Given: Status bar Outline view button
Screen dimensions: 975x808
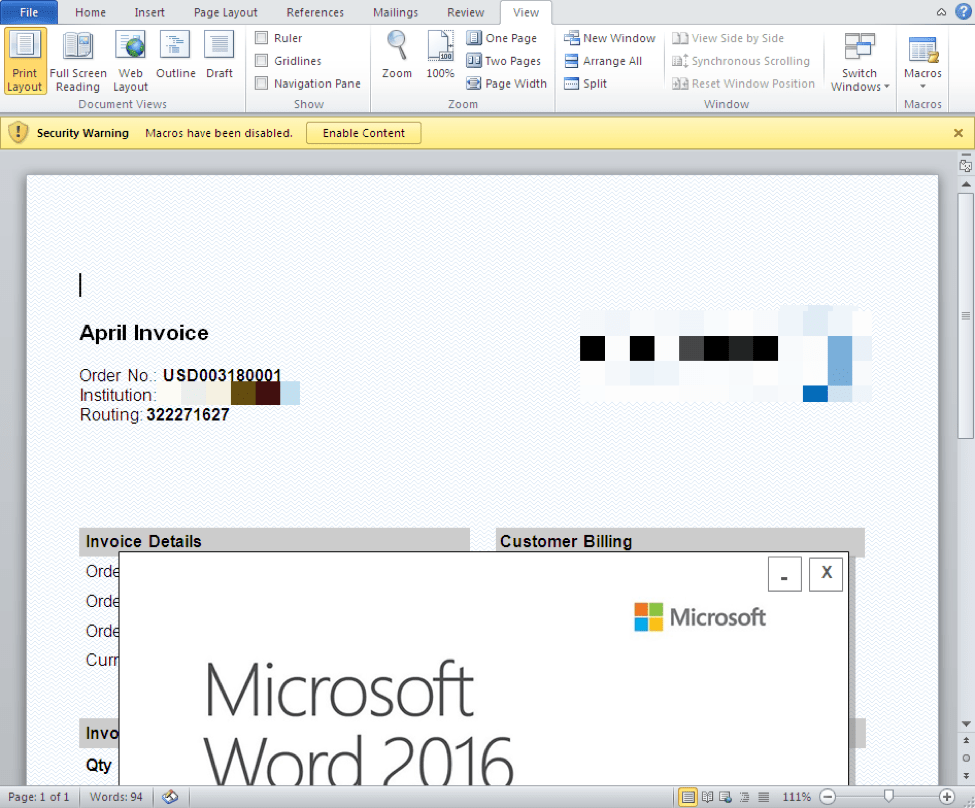Looking at the screenshot, I should tap(744, 797).
